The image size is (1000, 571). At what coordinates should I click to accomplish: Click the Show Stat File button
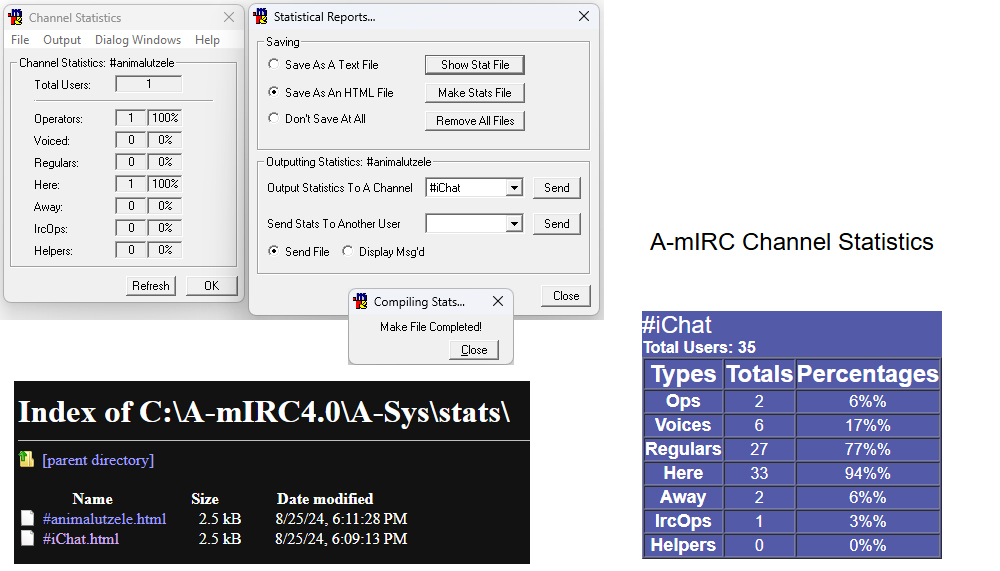pyautogui.click(x=475, y=64)
